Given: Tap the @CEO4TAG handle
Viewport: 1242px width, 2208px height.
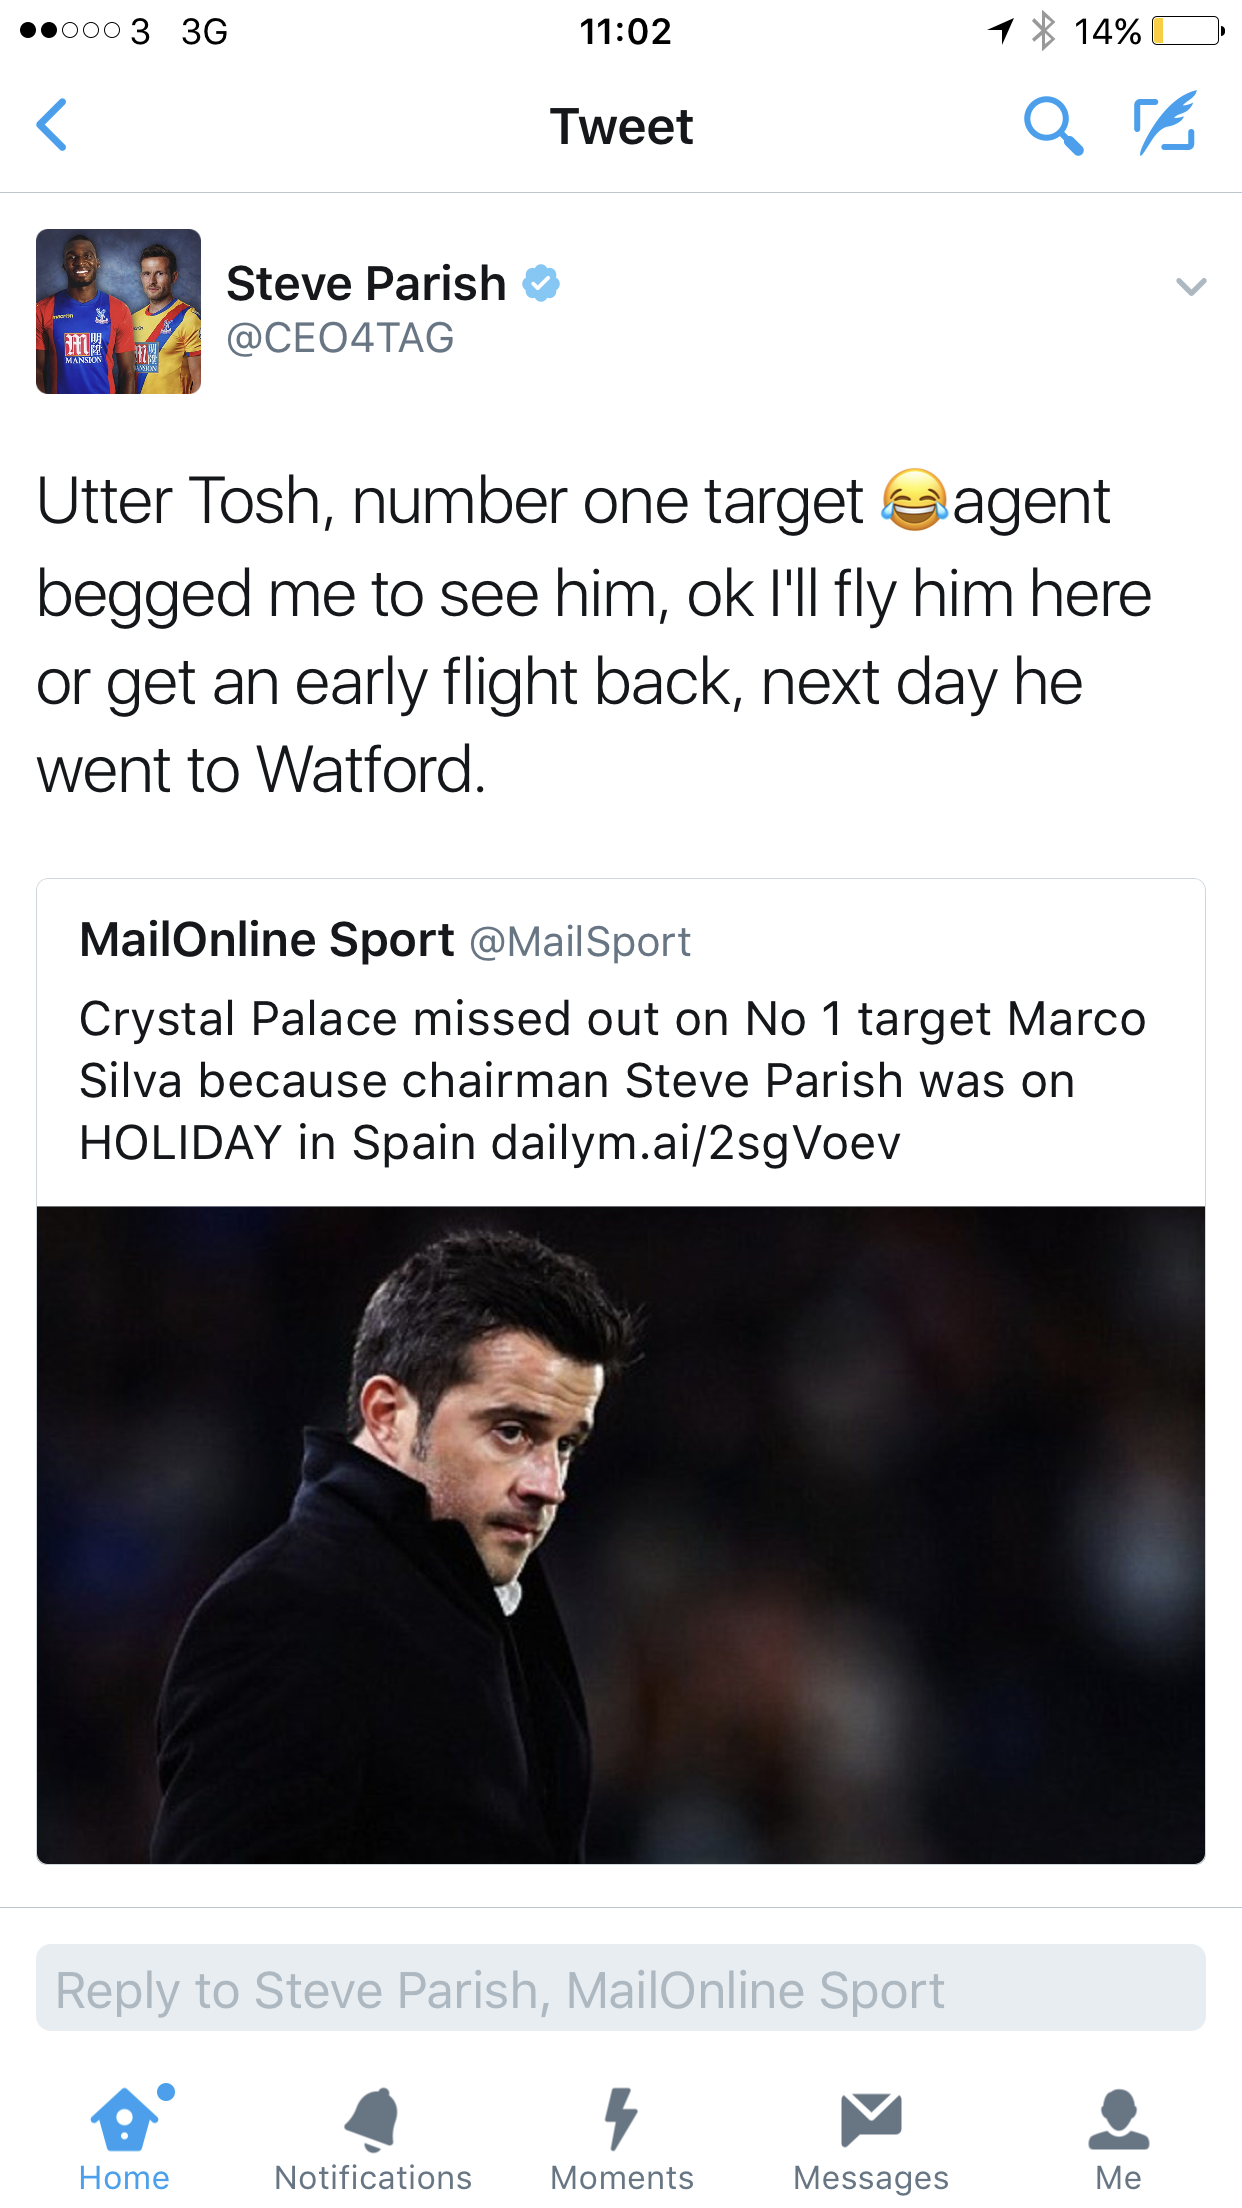Looking at the screenshot, I should tap(340, 338).
